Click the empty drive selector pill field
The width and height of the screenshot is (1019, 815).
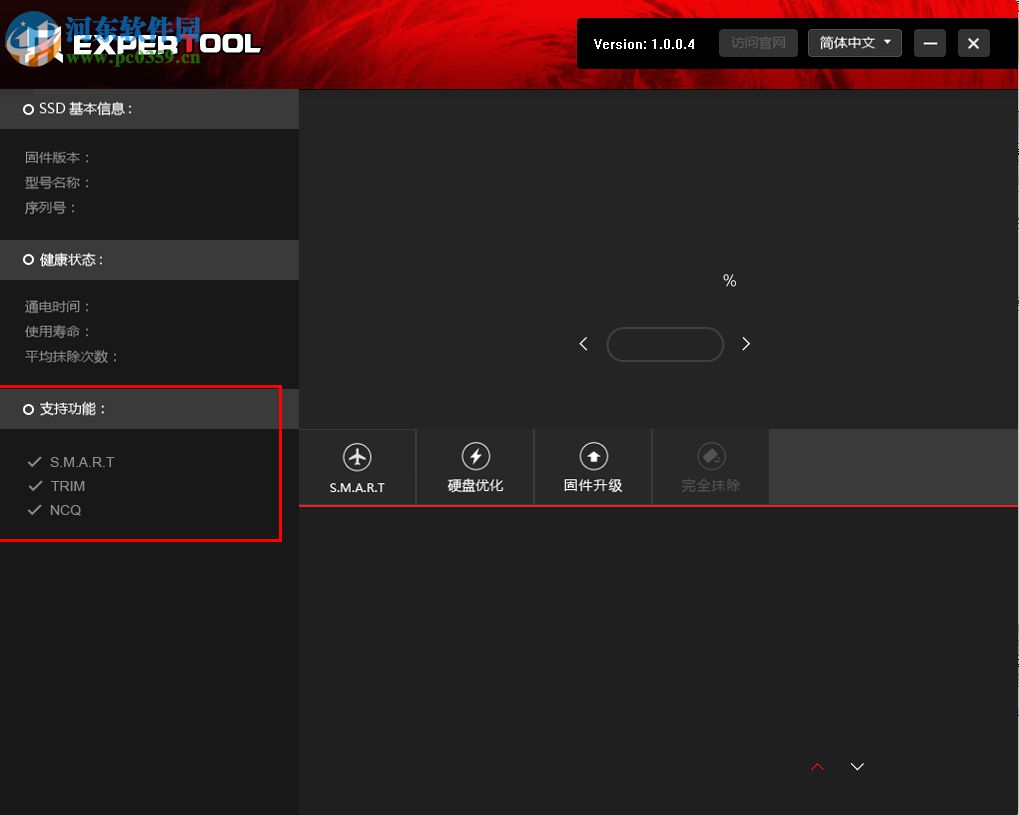click(x=665, y=344)
